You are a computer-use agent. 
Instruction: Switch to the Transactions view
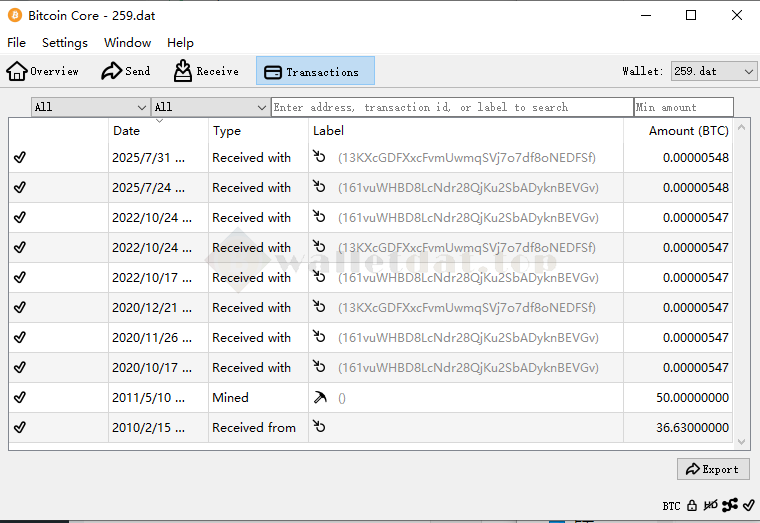315,71
